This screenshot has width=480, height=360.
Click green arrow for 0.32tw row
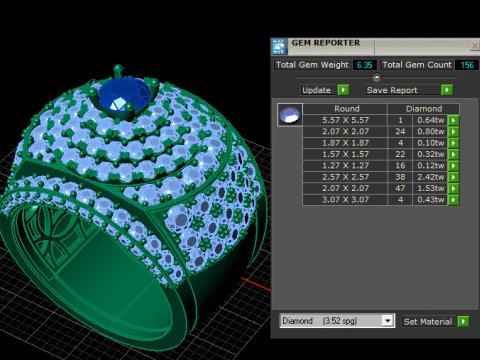coord(453,154)
